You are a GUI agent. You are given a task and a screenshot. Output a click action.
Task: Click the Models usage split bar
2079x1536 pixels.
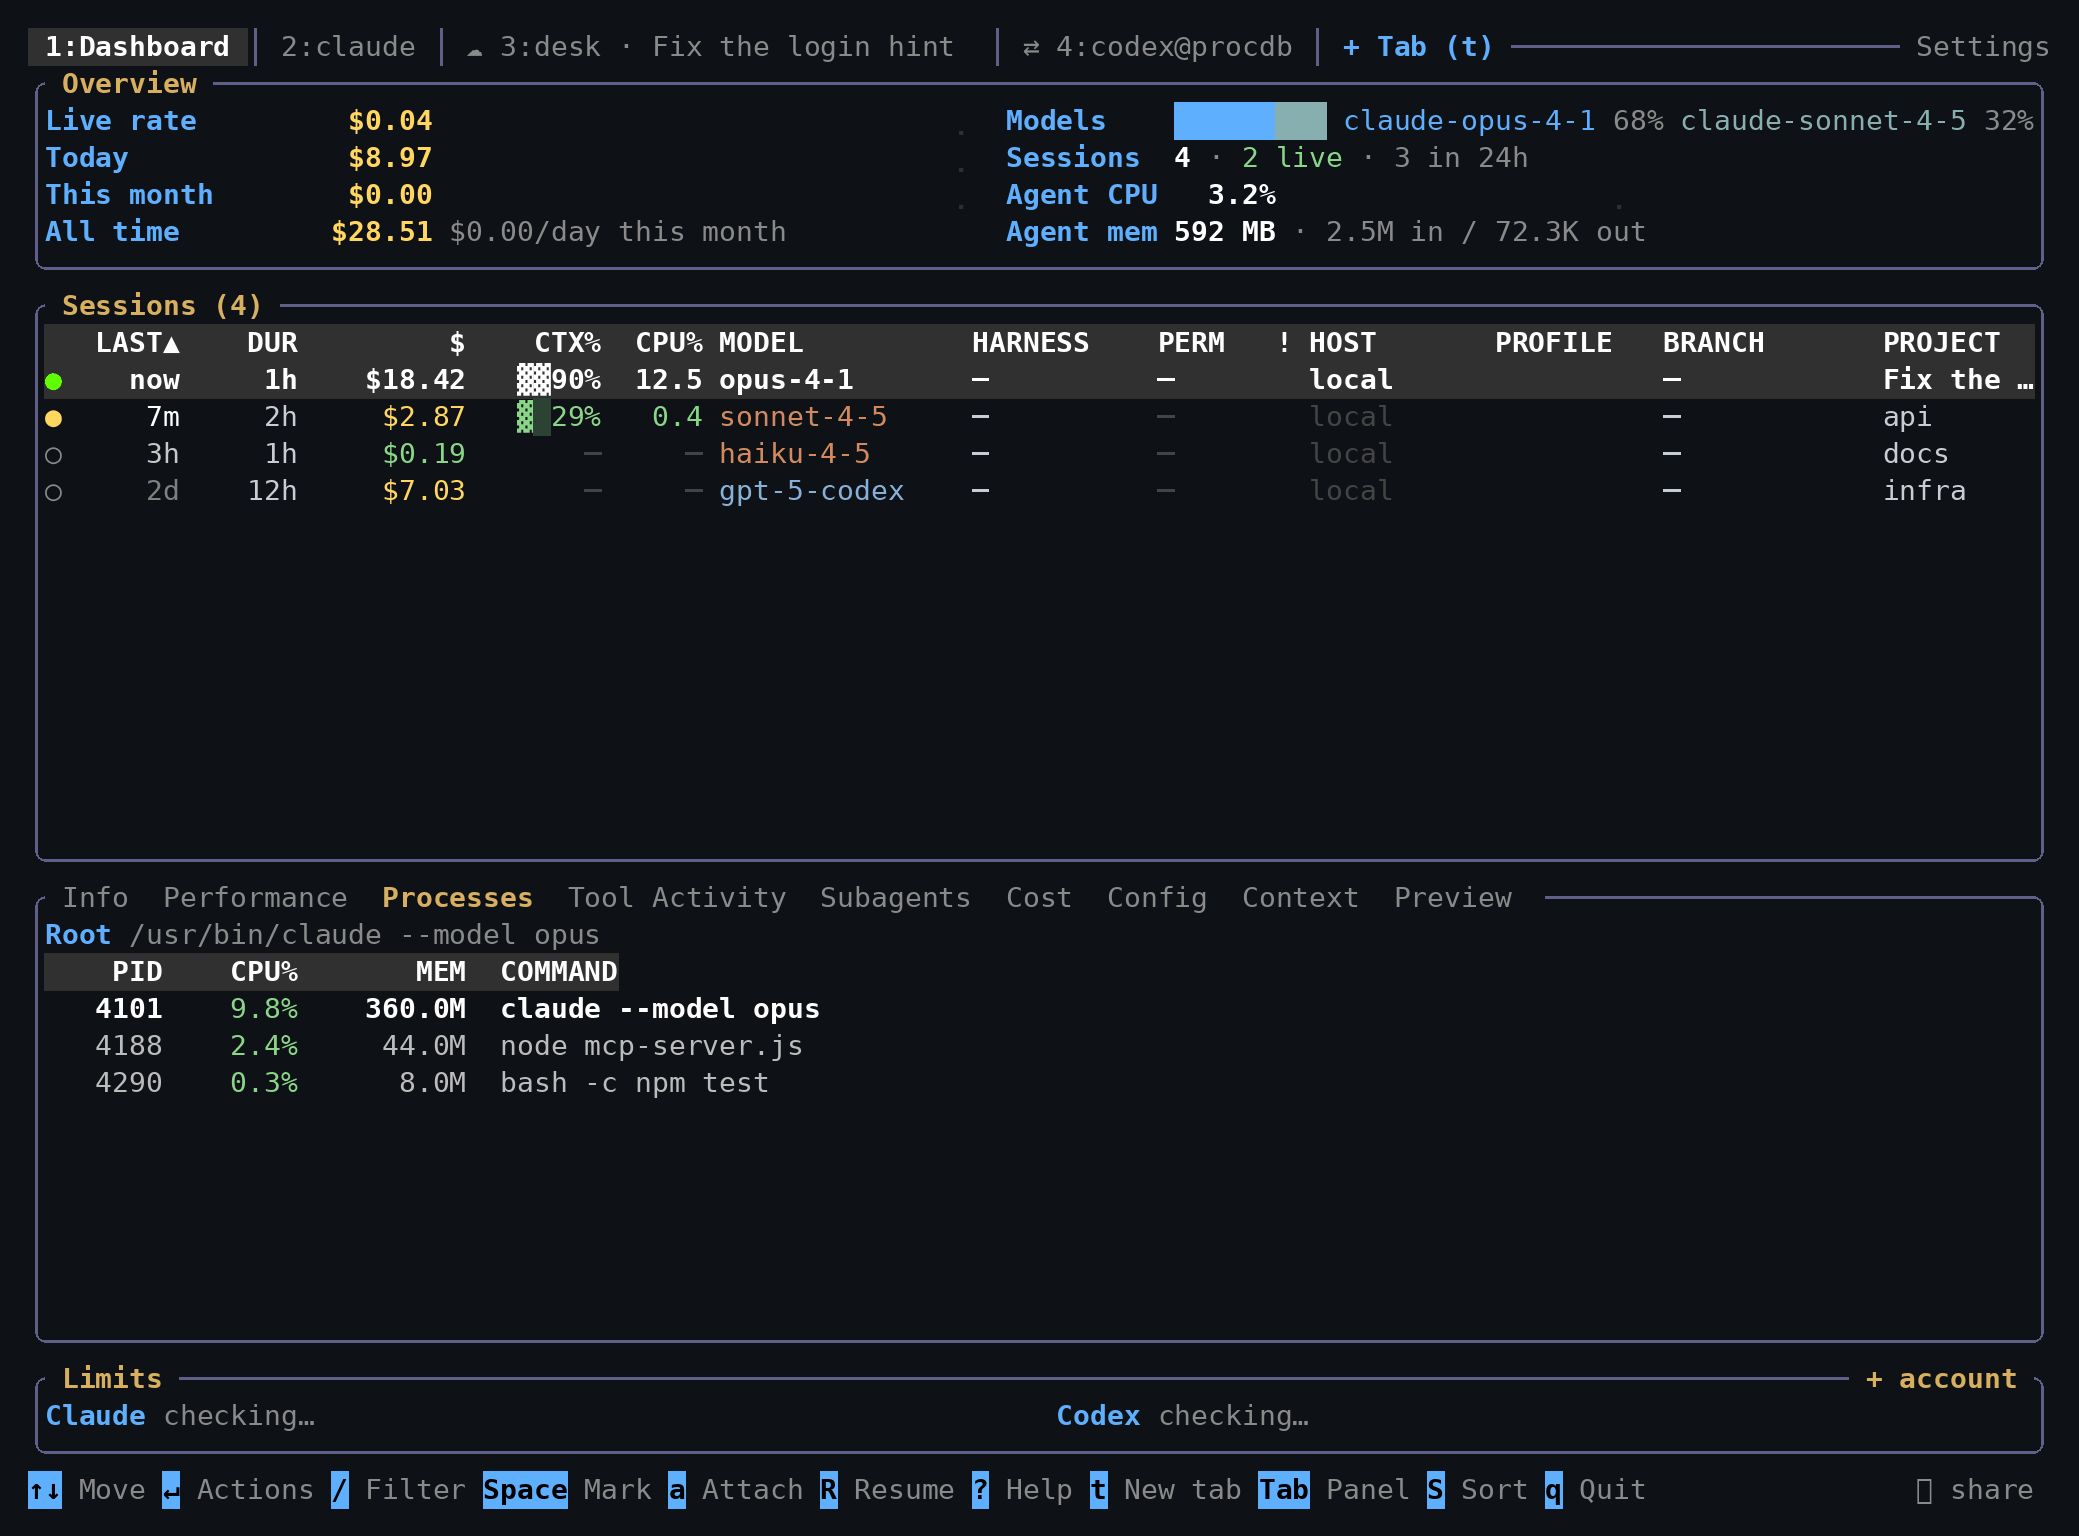pos(1250,121)
